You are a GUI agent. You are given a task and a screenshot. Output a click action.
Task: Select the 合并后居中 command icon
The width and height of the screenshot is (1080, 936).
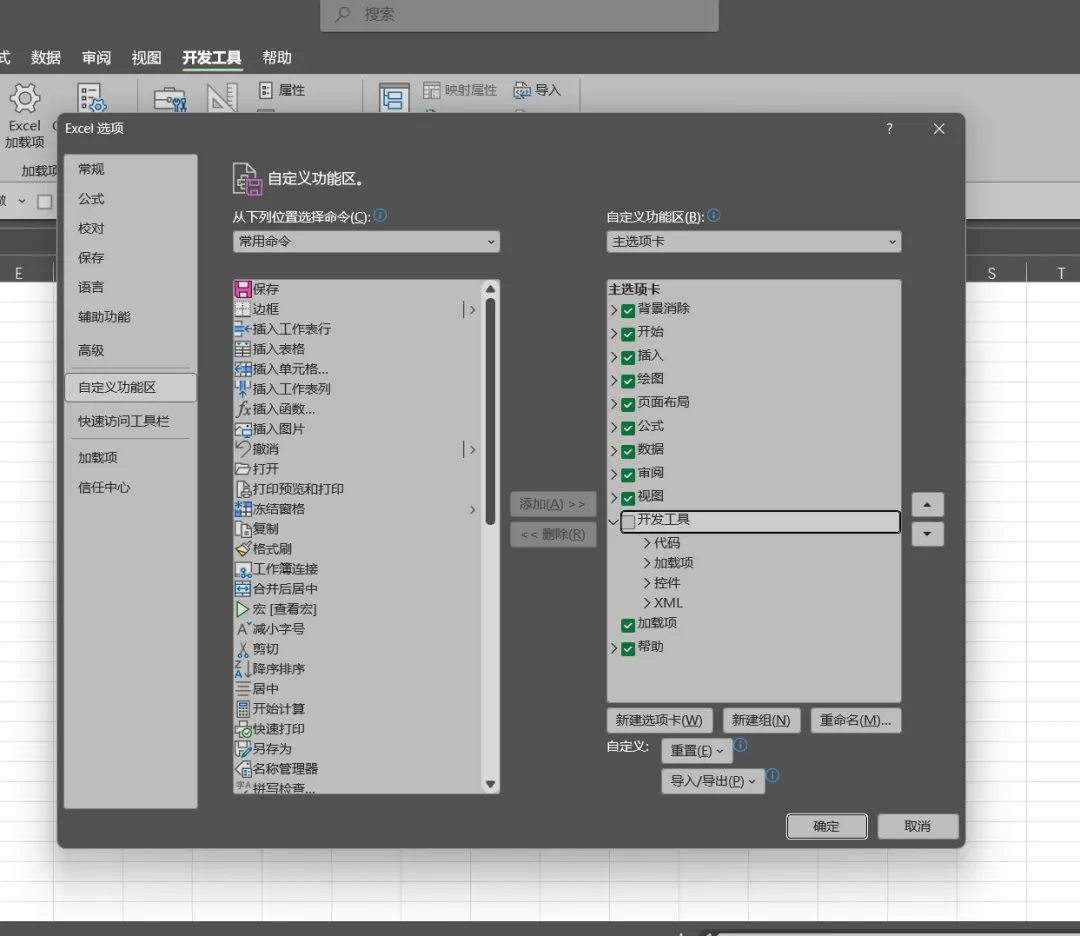pos(243,589)
